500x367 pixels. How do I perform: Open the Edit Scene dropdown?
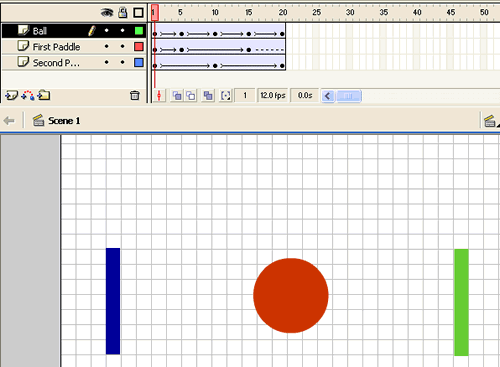click(x=490, y=121)
